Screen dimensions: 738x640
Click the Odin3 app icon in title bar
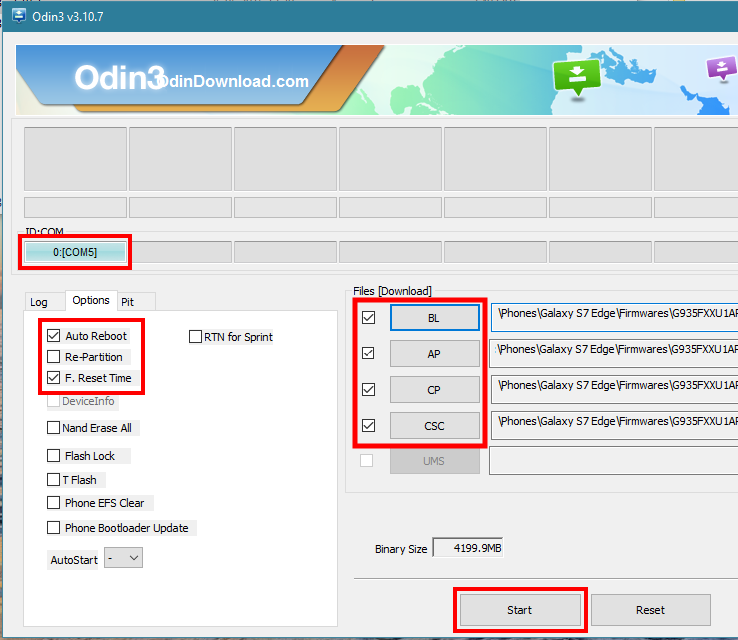coord(19,16)
